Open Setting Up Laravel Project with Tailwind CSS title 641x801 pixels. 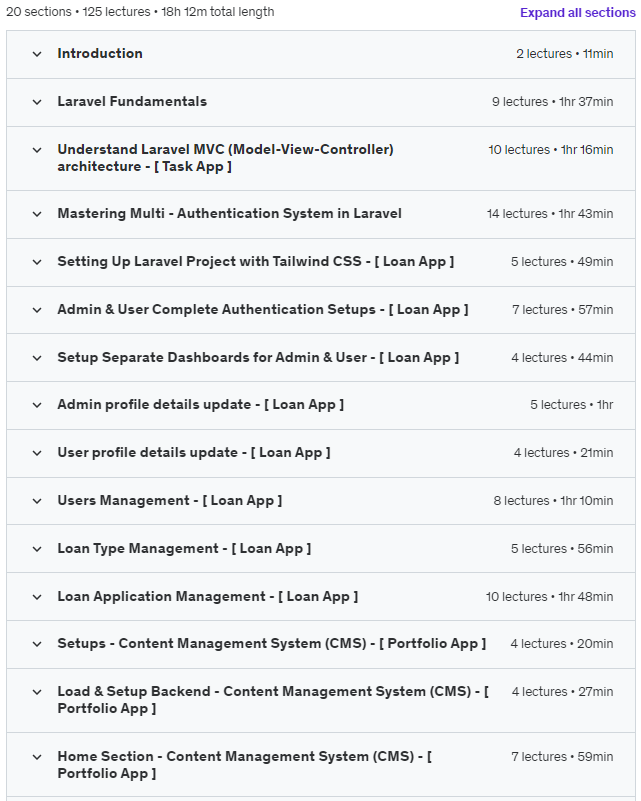(255, 262)
